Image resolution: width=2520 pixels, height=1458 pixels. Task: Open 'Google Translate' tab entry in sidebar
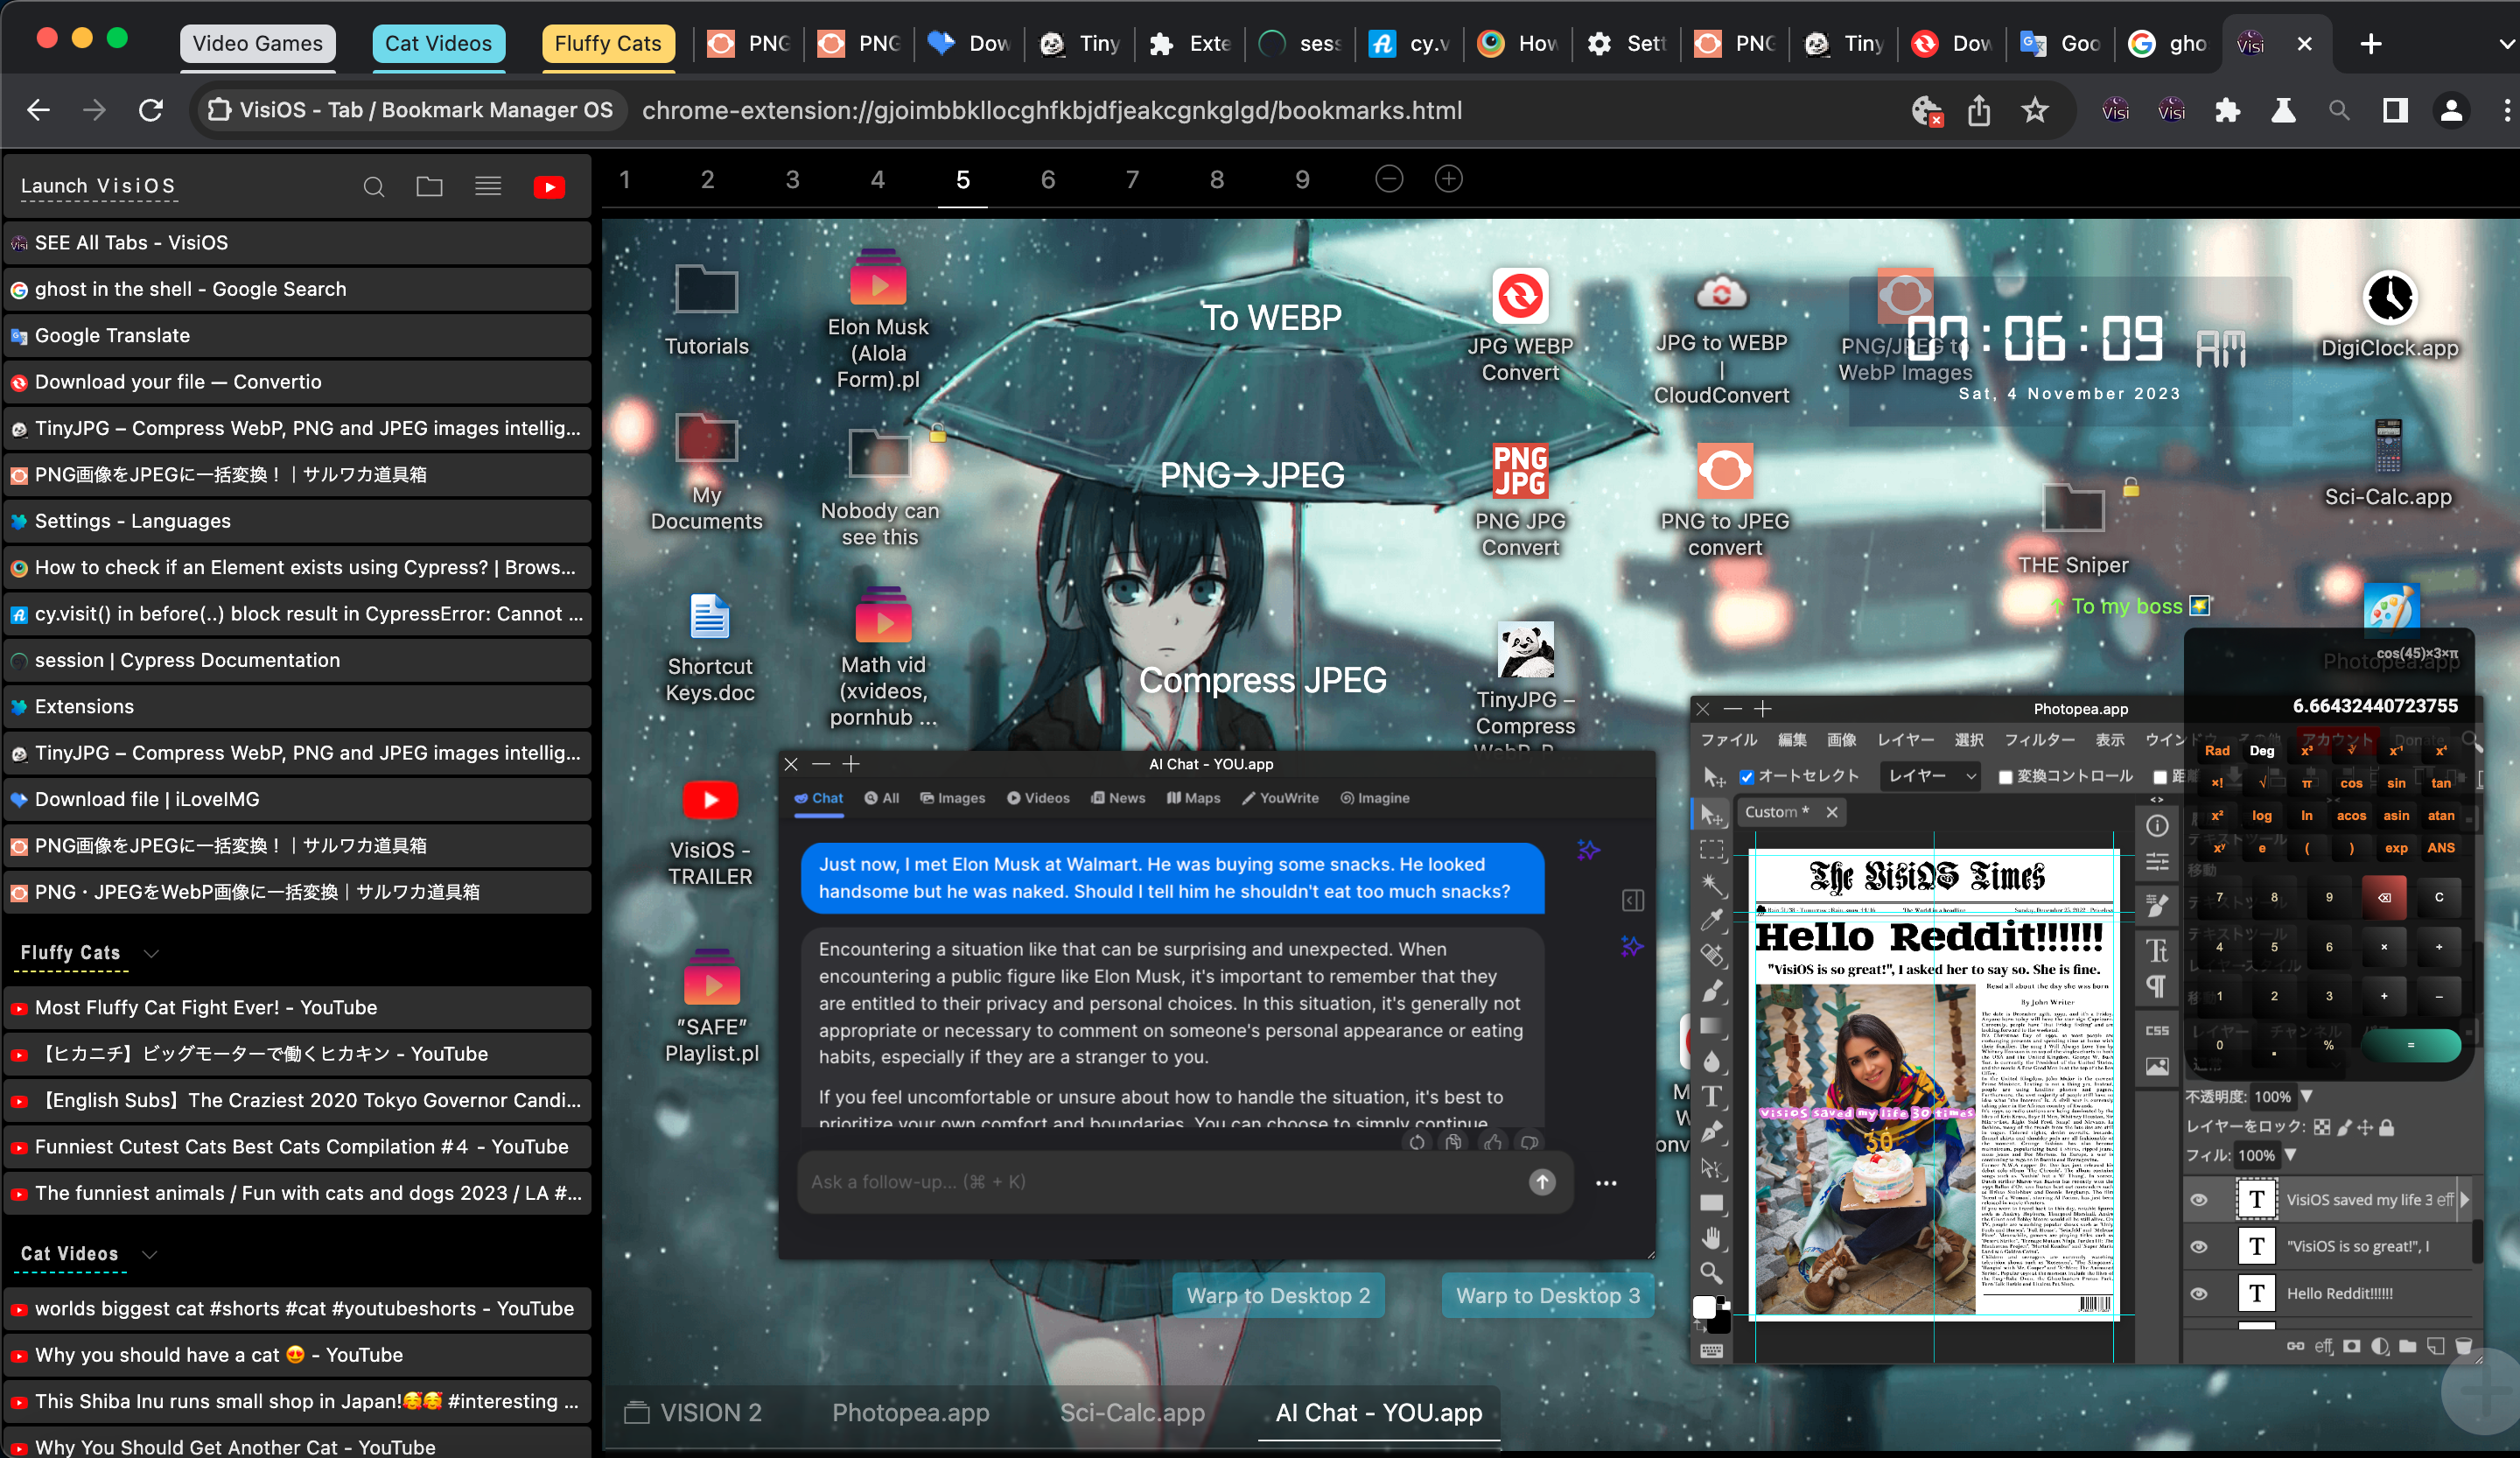point(297,335)
